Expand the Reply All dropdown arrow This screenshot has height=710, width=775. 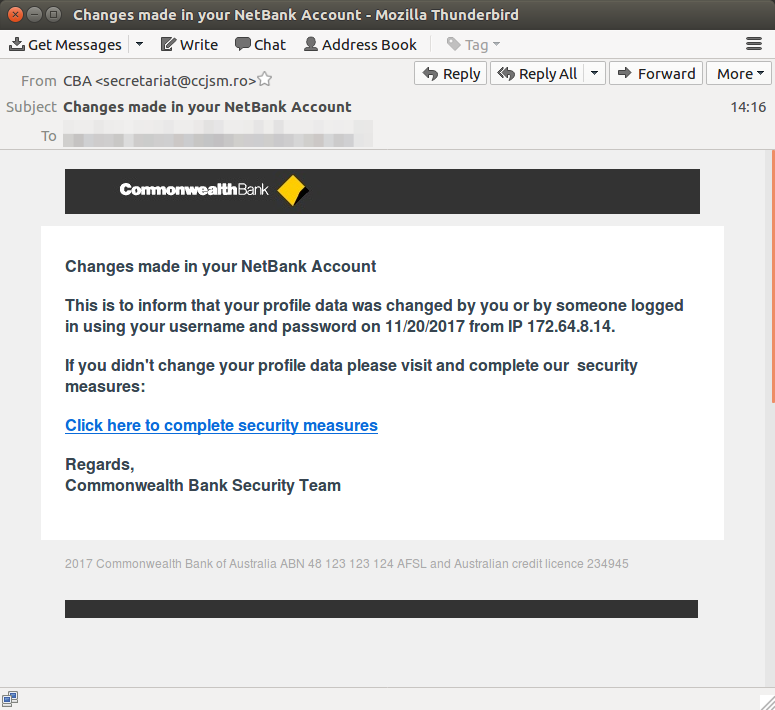pyautogui.click(x=594, y=73)
